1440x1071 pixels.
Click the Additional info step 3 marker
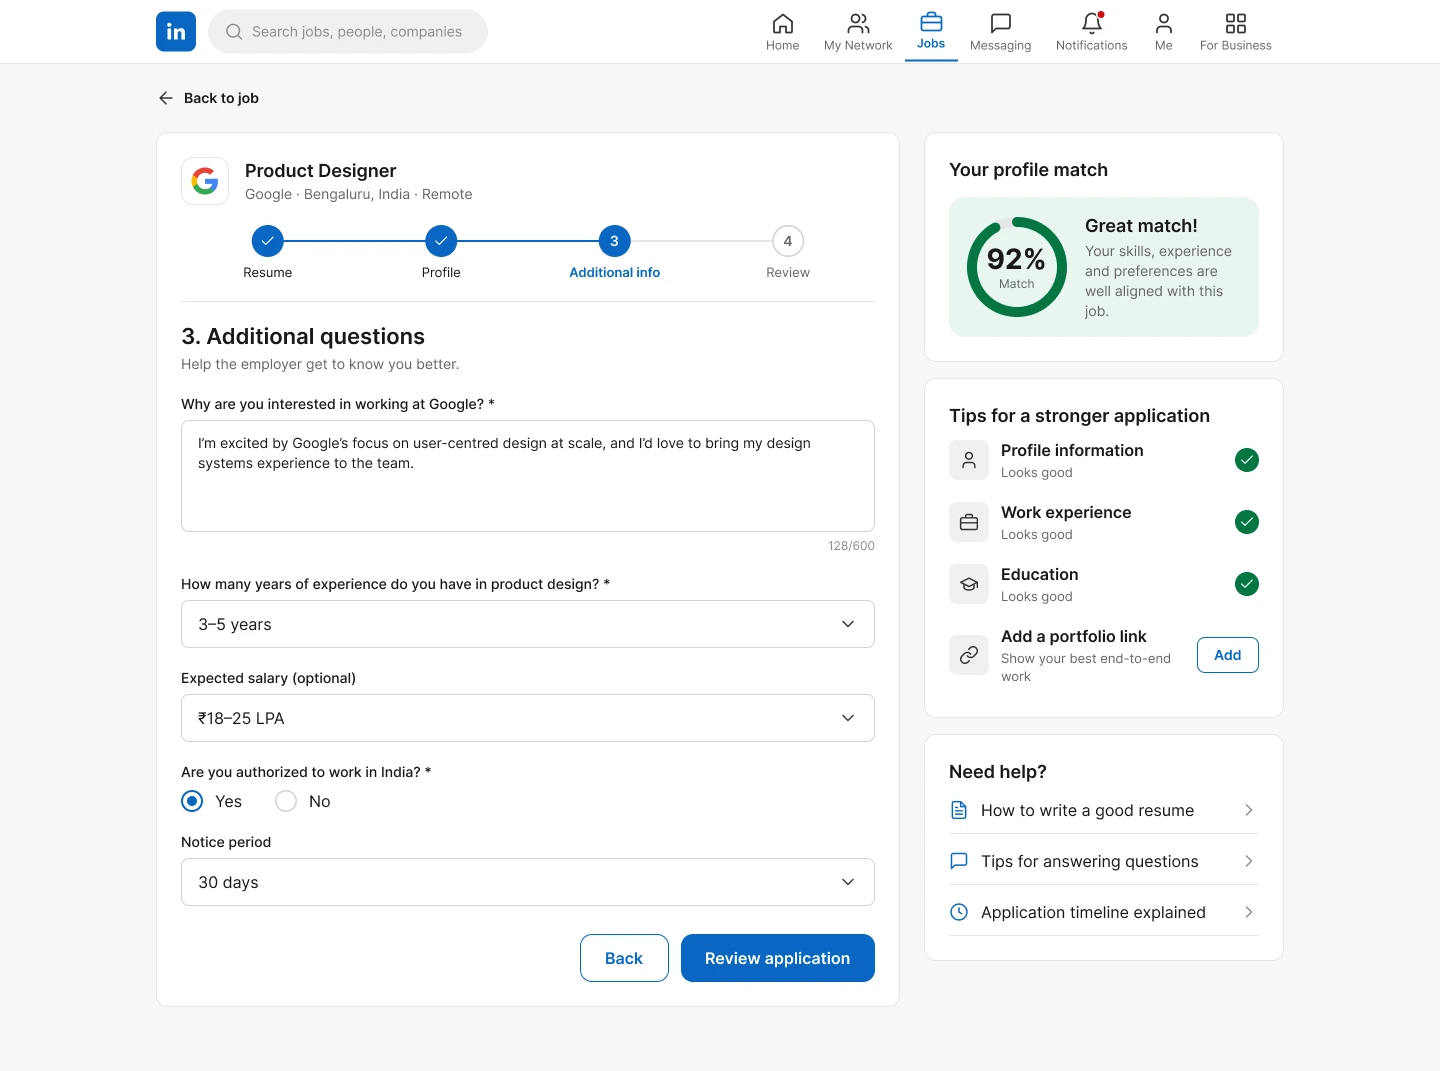coord(615,241)
